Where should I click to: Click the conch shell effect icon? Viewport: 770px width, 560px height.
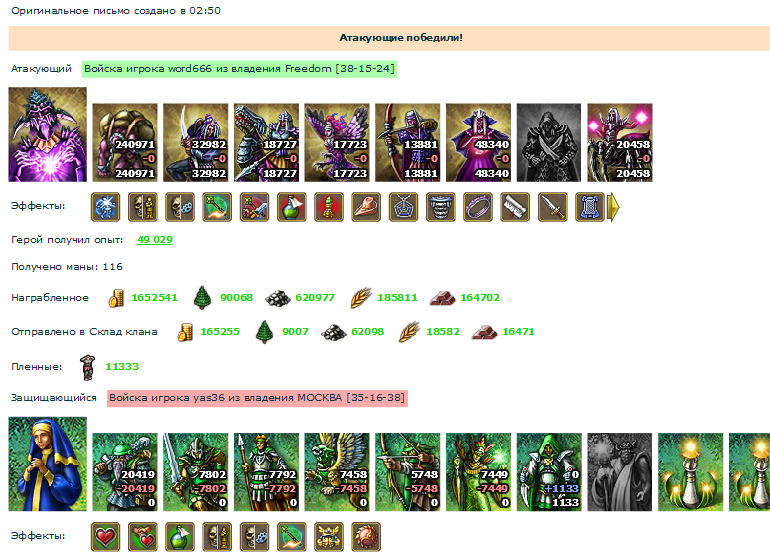click(366, 207)
